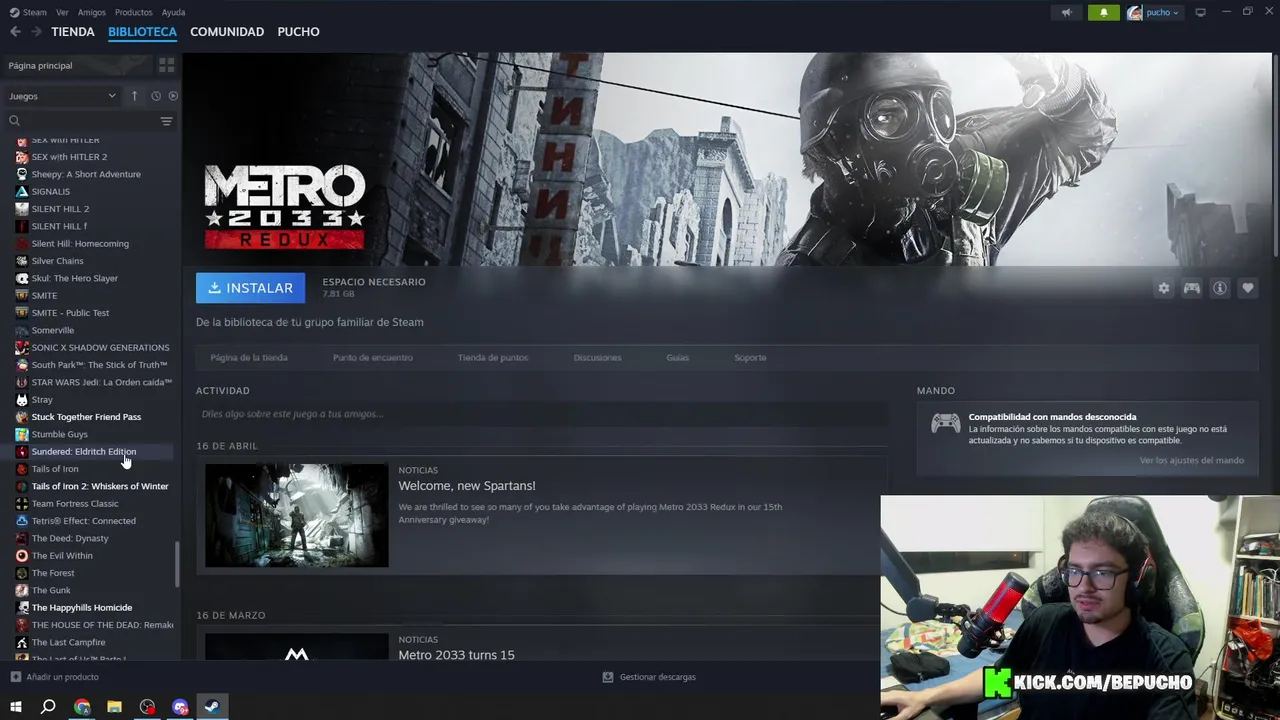Filter library by ready-to-play icon
This screenshot has width=1280, height=720.
(173, 96)
